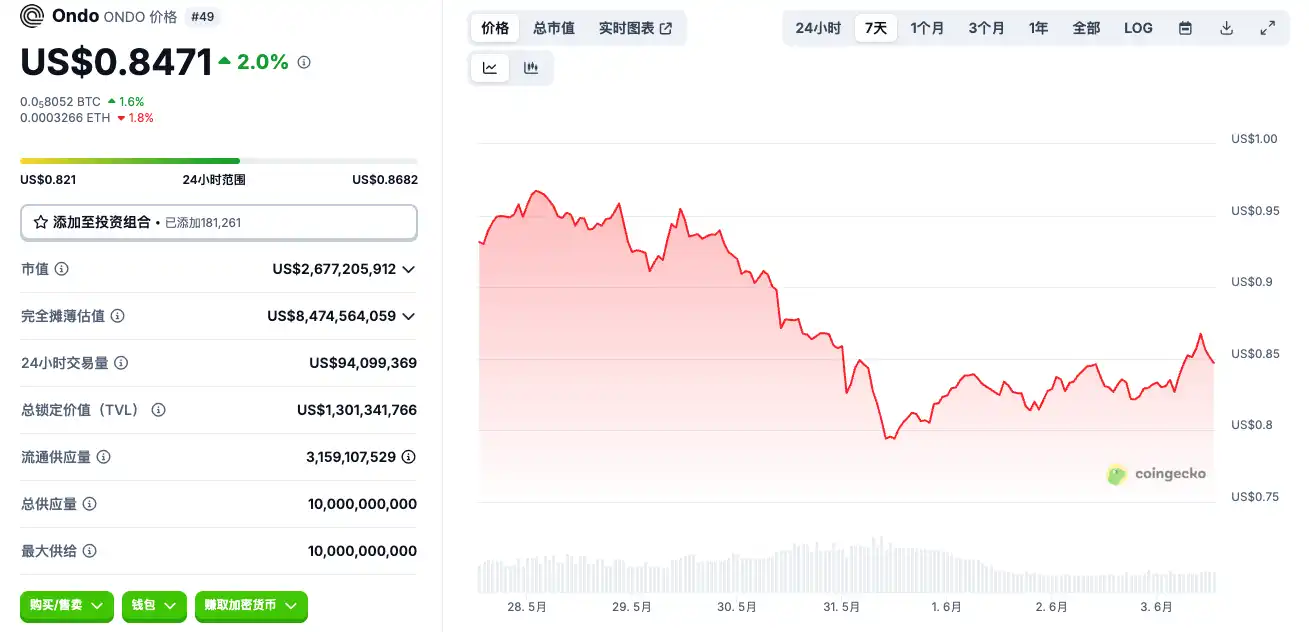This screenshot has height=632, width=1309.
Task: Click the 赚取加密货币 button
Action: (x=251, y=605)
